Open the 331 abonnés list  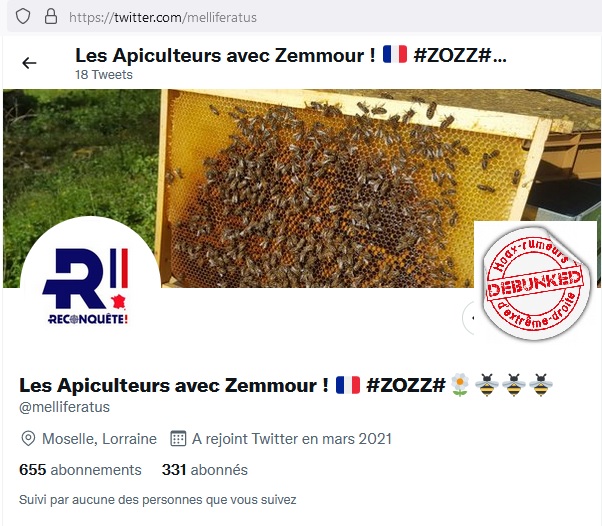click(205, 470)
